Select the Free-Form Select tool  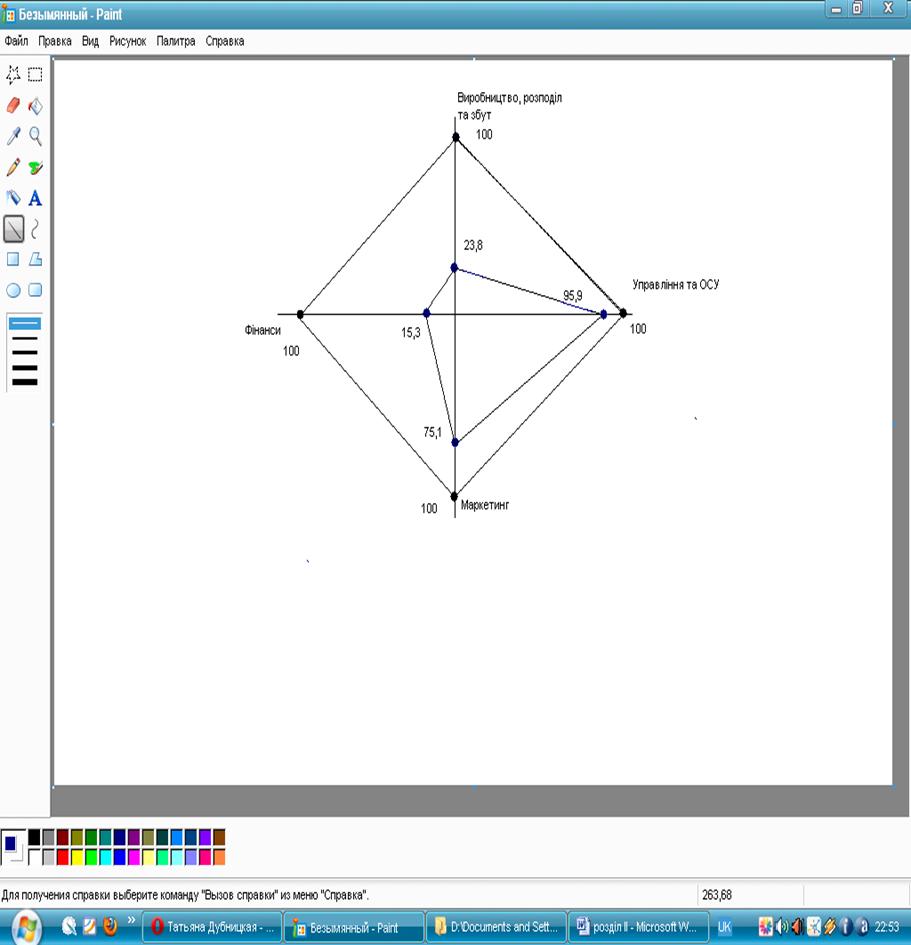coord(13,75)
